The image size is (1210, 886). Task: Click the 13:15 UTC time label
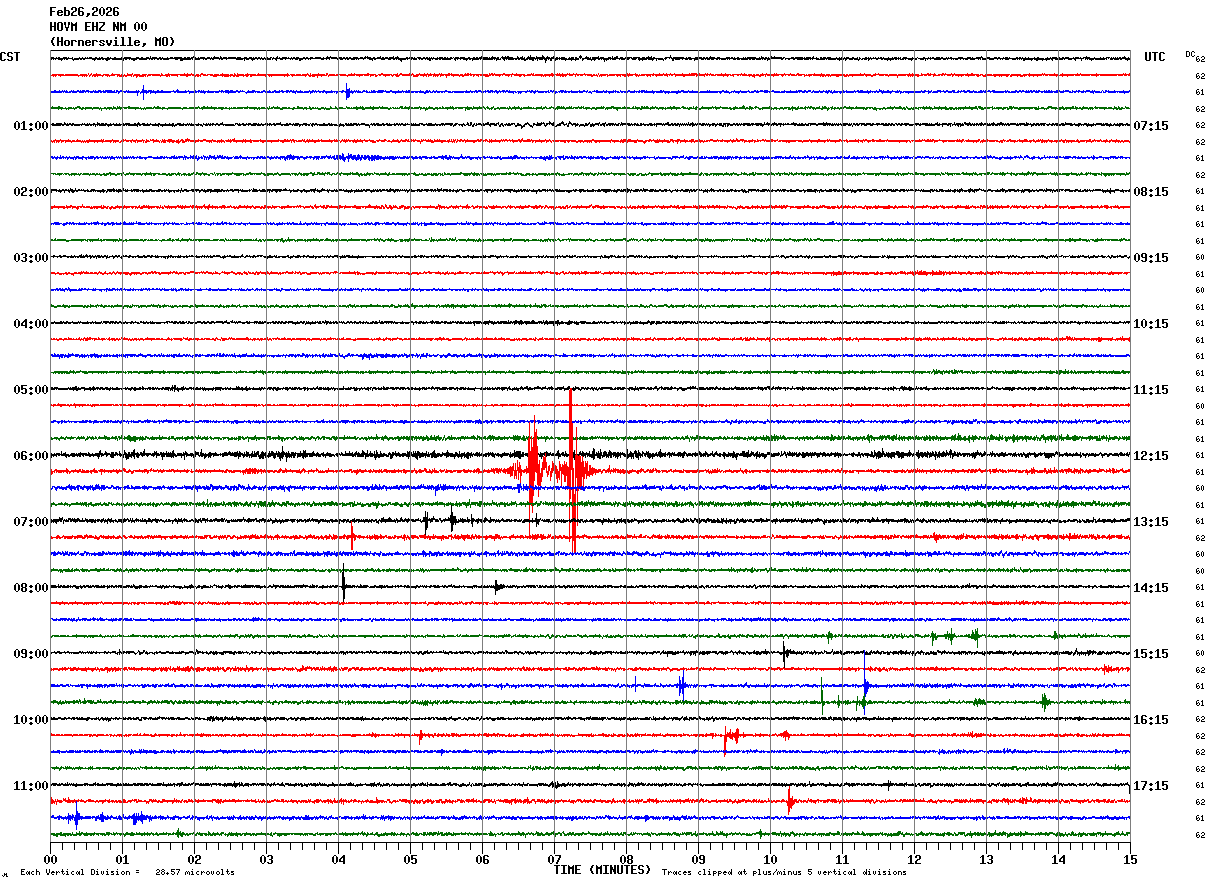(x=1150, y=522)
